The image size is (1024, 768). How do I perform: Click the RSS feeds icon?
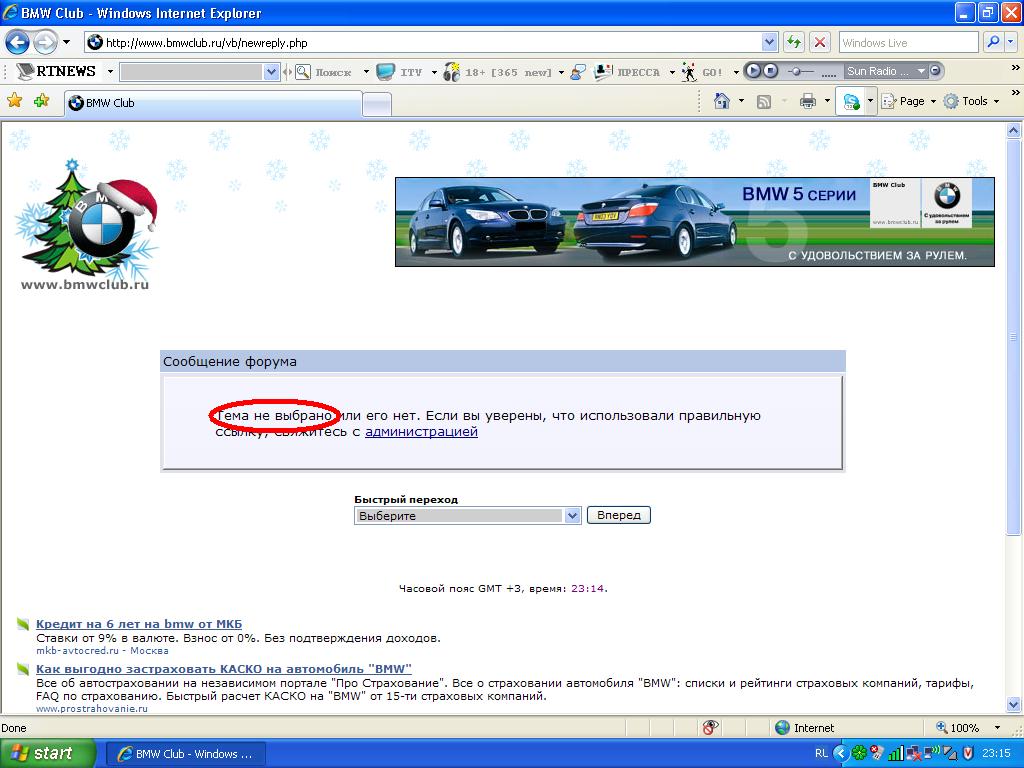[x=763, y=101]
